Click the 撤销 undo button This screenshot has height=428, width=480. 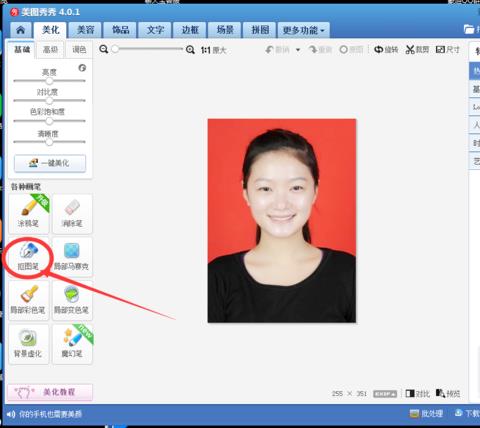point(277,50)
